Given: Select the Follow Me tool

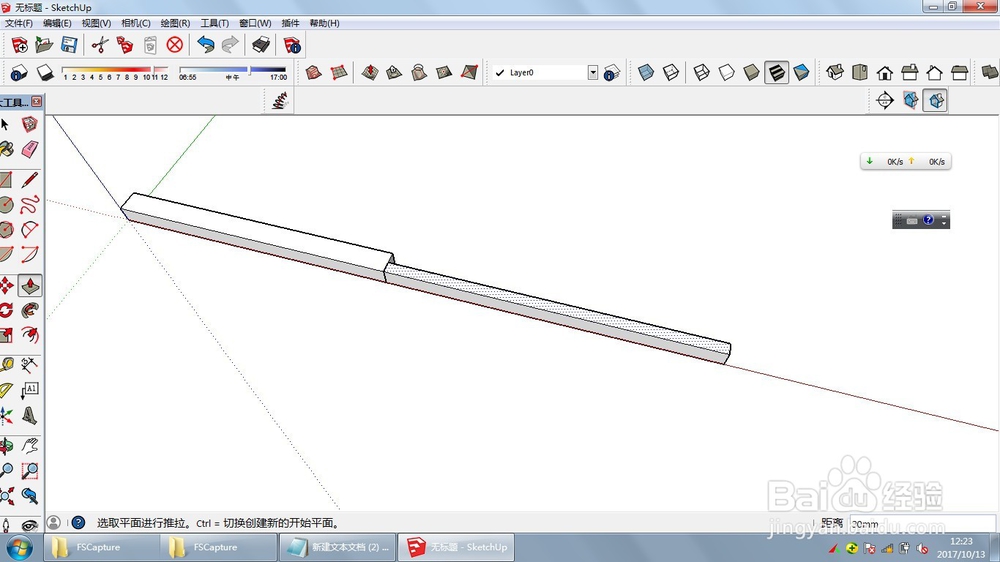Looking at the screenshot, I should point(29,311).
